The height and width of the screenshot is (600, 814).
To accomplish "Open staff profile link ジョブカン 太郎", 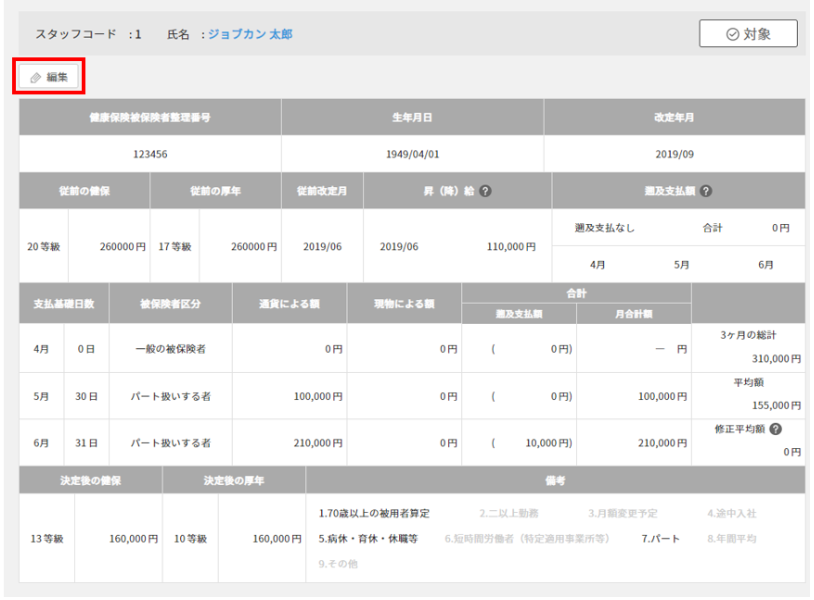I will tap(250, 34).
